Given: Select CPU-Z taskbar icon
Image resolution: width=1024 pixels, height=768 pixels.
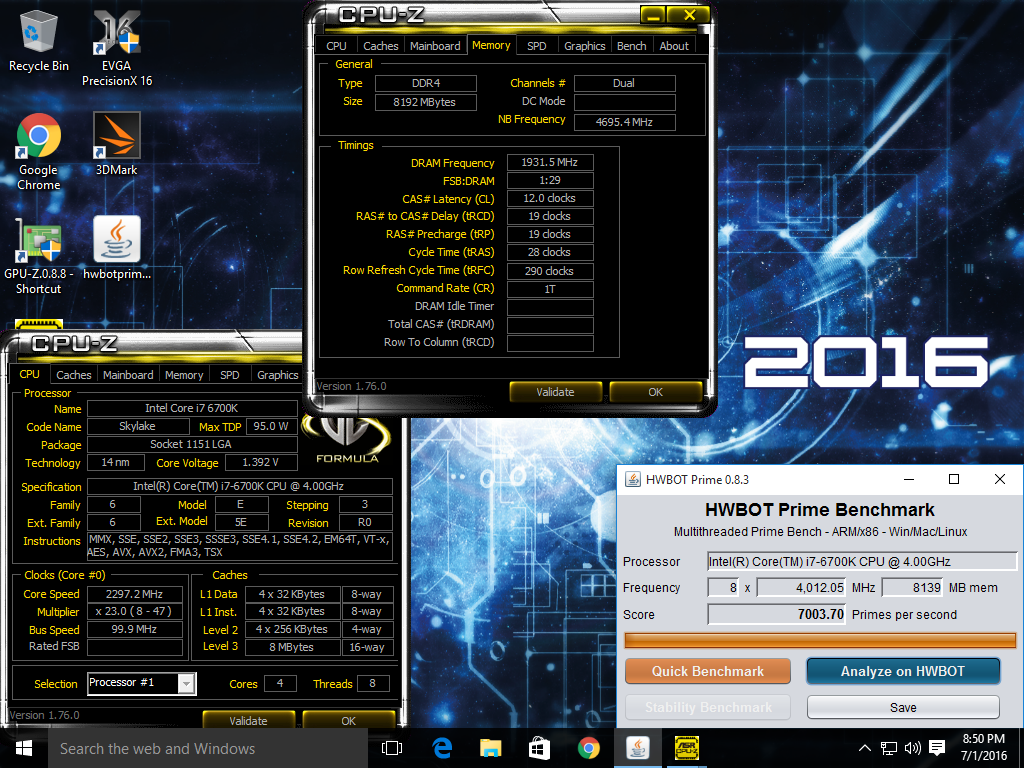Looking at the screenshot, I should (686, 748).
